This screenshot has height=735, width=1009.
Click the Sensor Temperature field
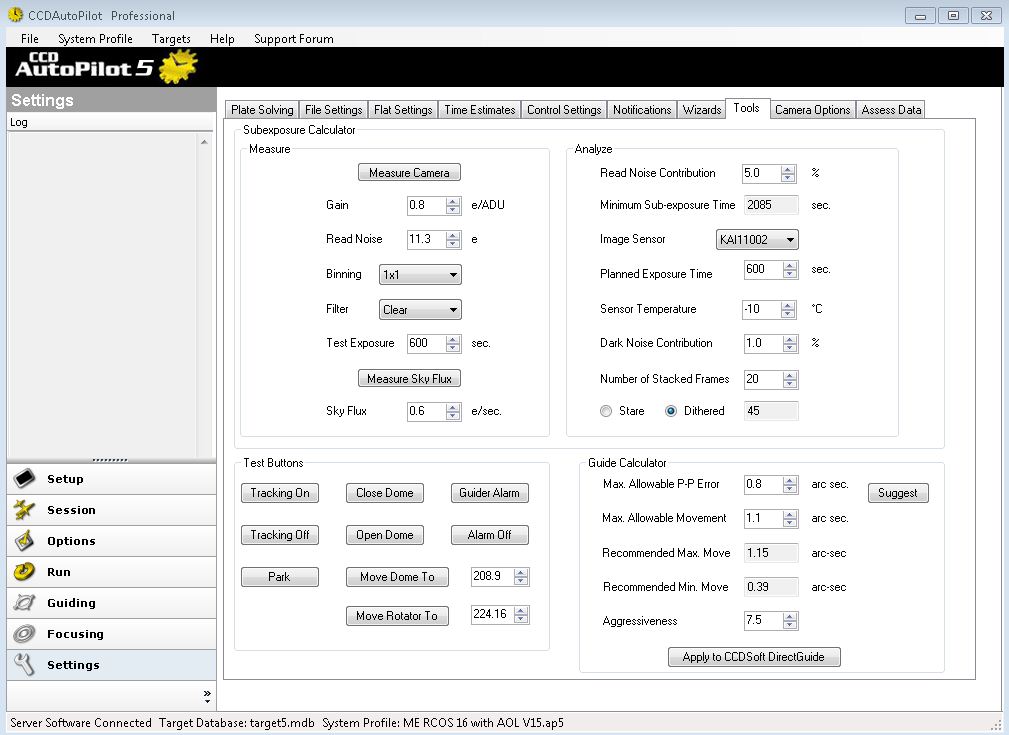pyautogui.click(x=761, y=309)
